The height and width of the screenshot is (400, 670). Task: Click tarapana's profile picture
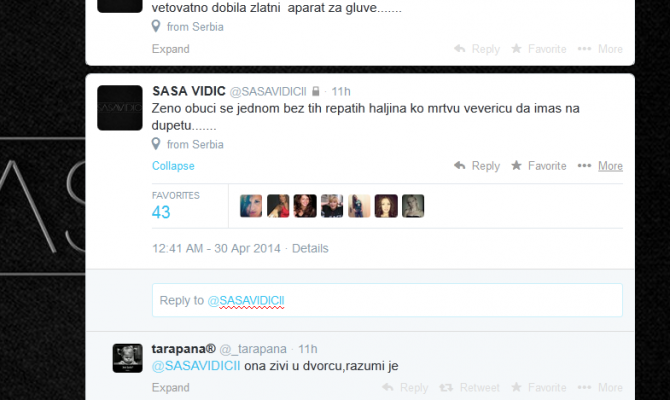coord(127,358)
